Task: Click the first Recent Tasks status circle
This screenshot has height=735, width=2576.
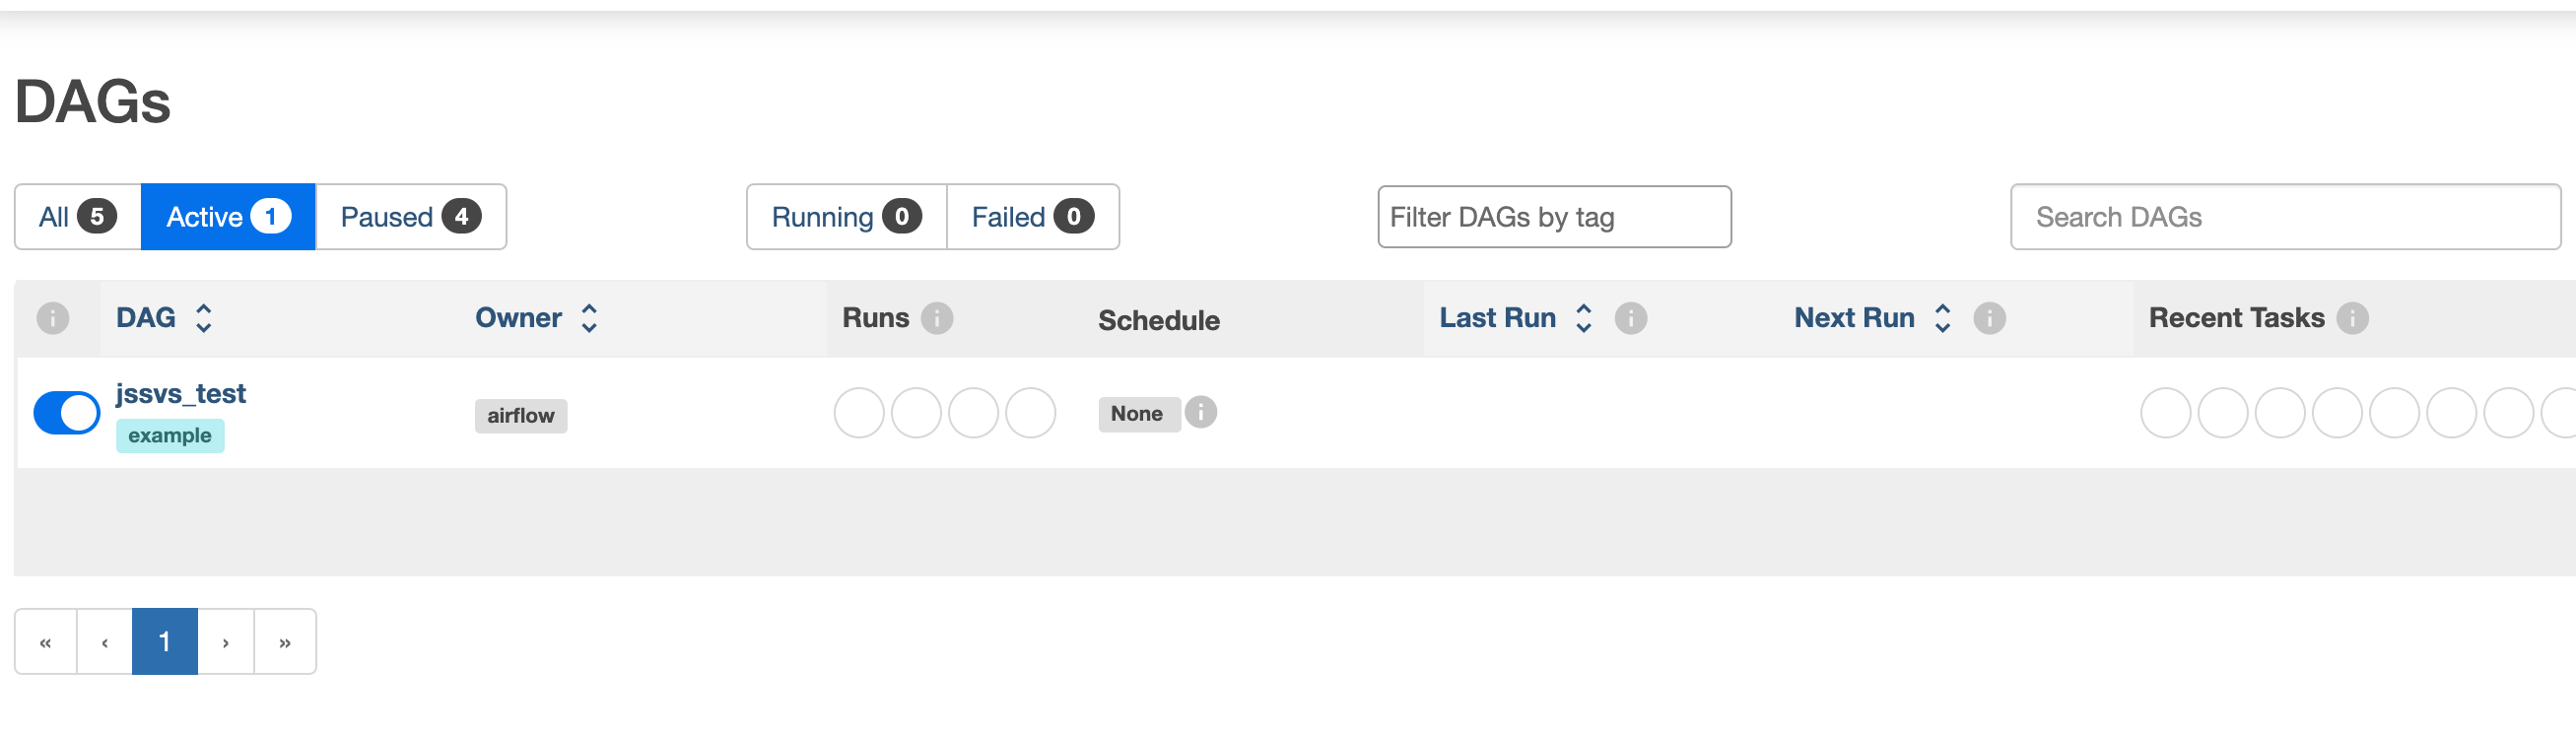Action: pyautogui.click(x=2165, y=413)
